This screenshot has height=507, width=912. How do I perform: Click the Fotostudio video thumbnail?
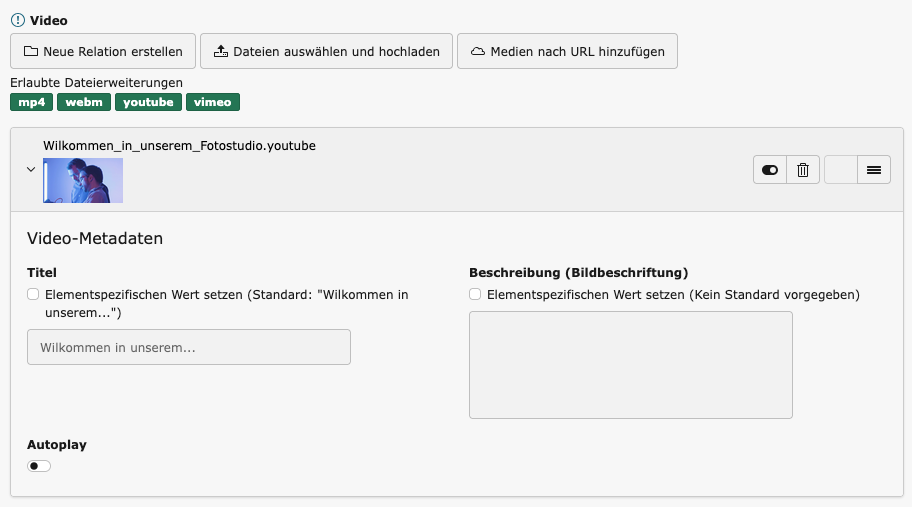click(x=83, y=180)
